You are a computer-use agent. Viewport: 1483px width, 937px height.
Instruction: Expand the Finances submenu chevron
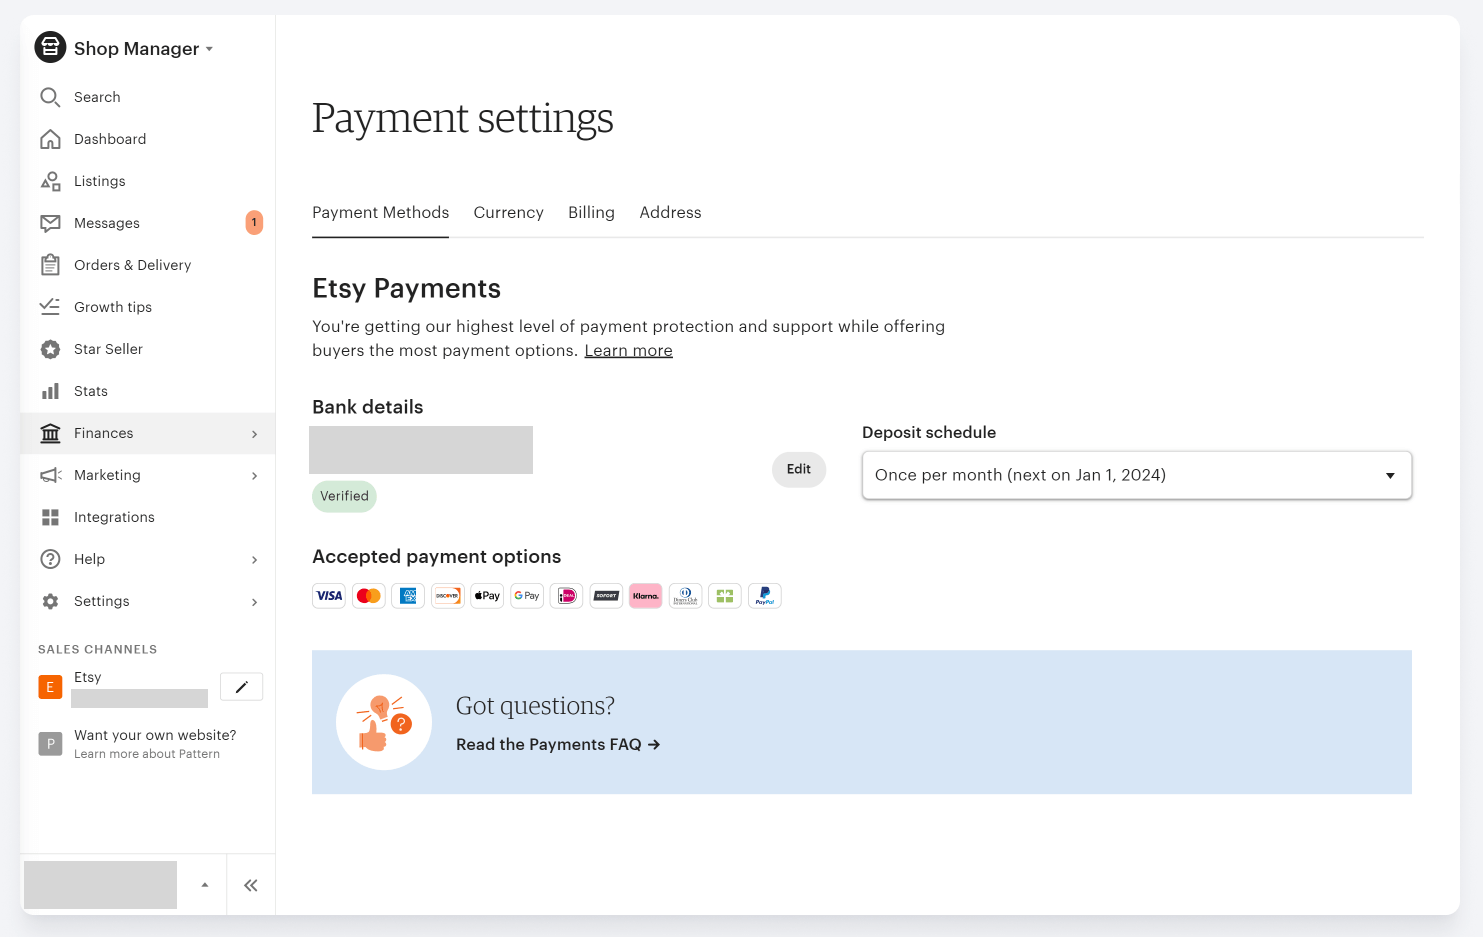click(254, 434)
